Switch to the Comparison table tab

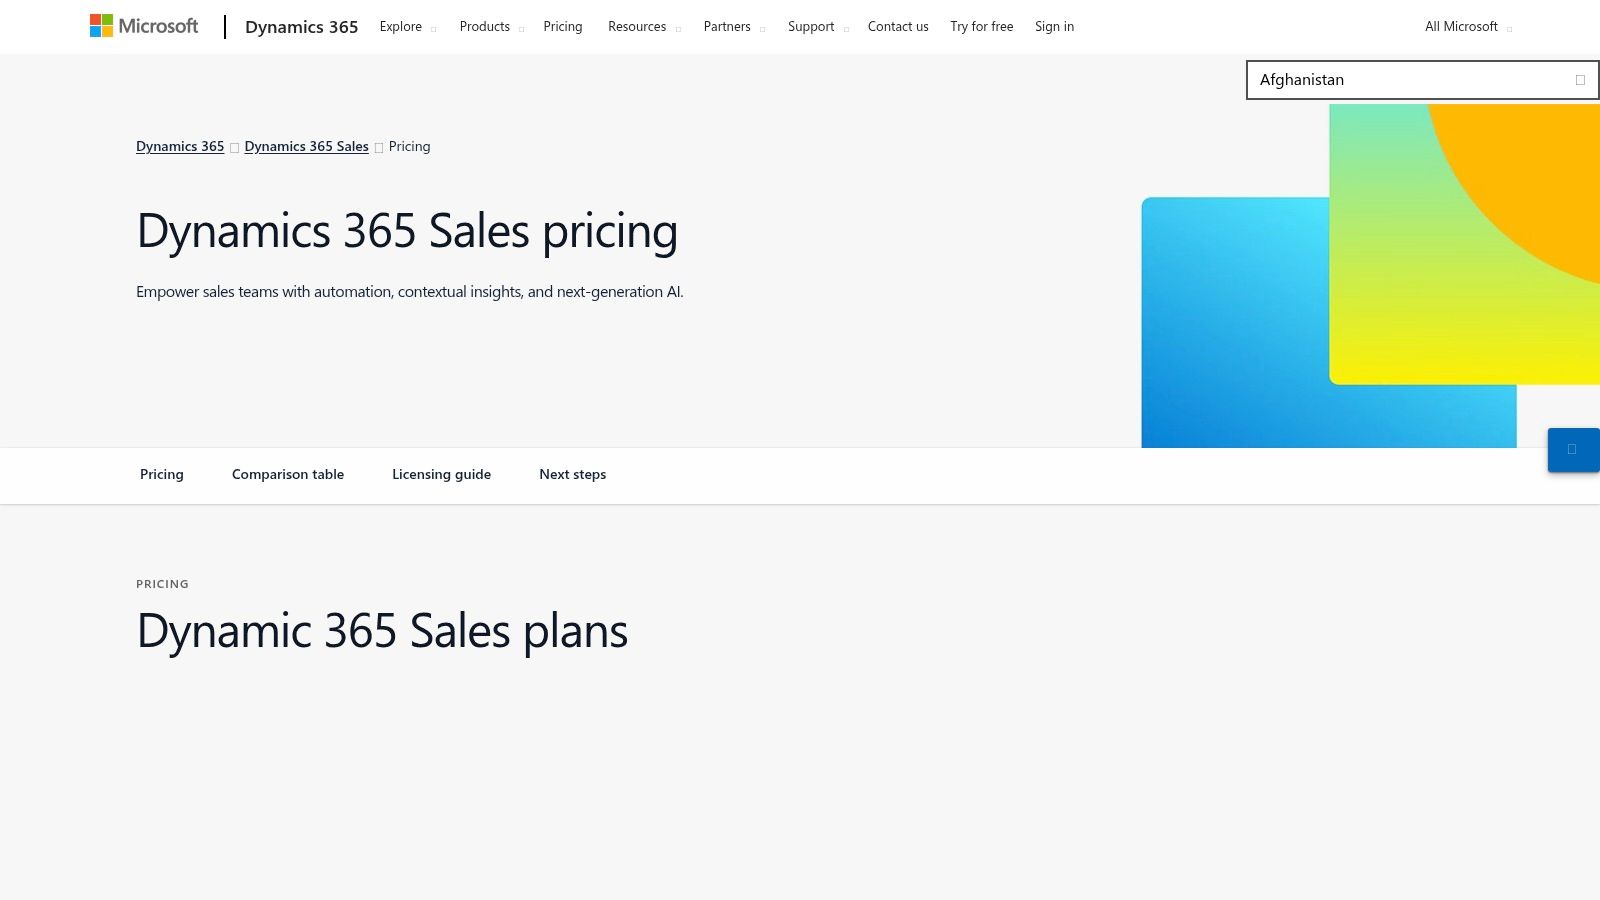287,474
